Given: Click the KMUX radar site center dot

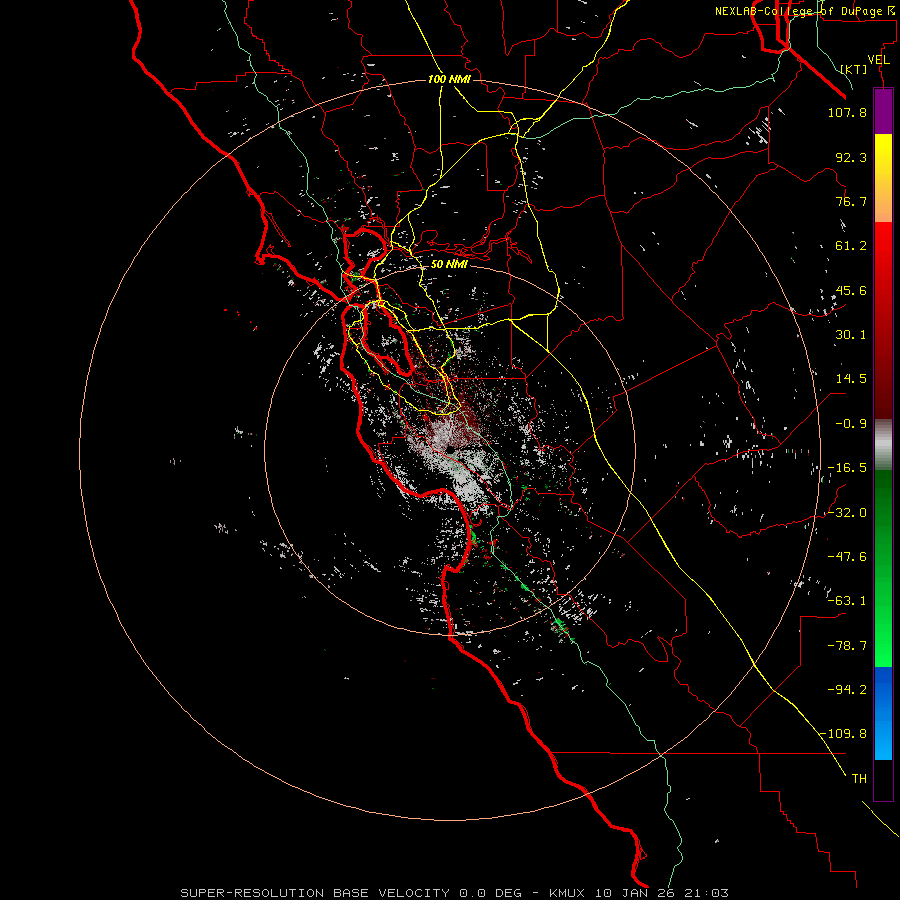Looking at the screenshot, I should (451, 449).
